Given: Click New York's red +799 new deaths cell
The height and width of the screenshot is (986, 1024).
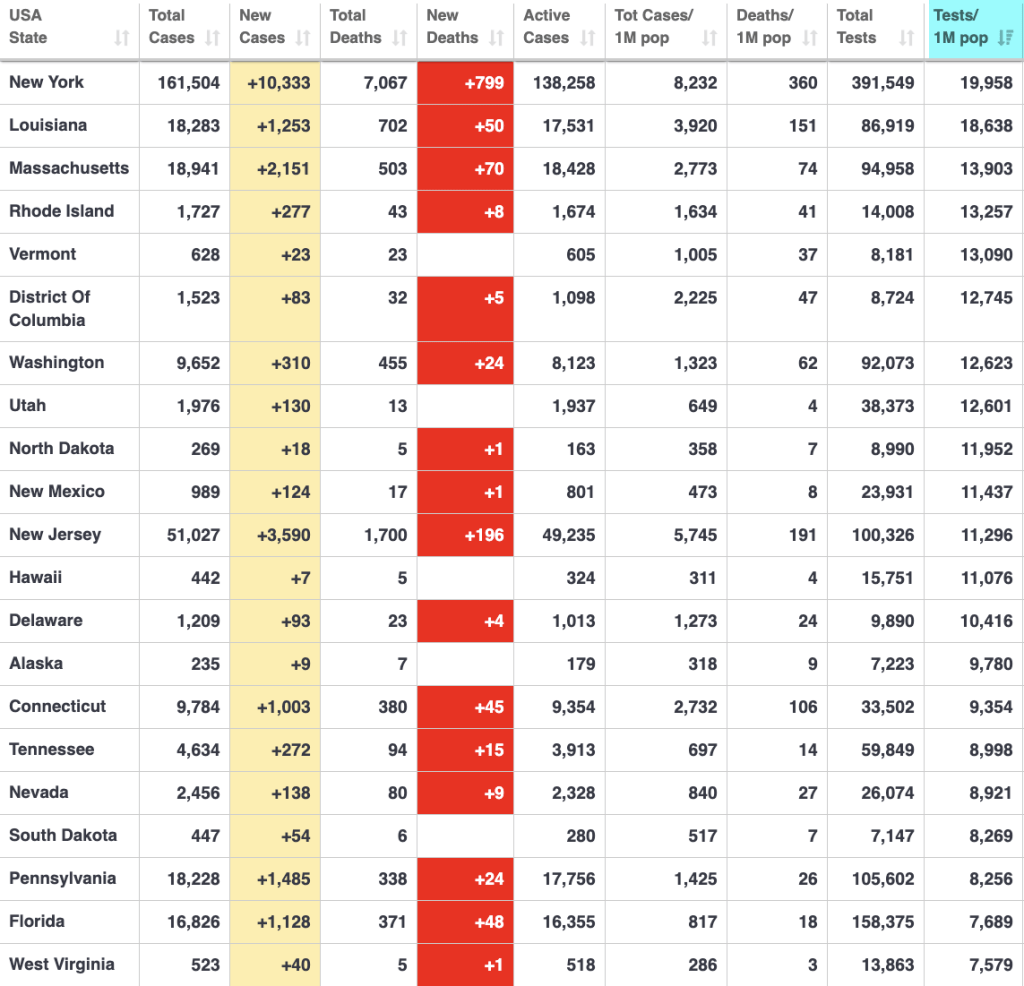Looking at the screenshot, I should (x=465, y=83).
